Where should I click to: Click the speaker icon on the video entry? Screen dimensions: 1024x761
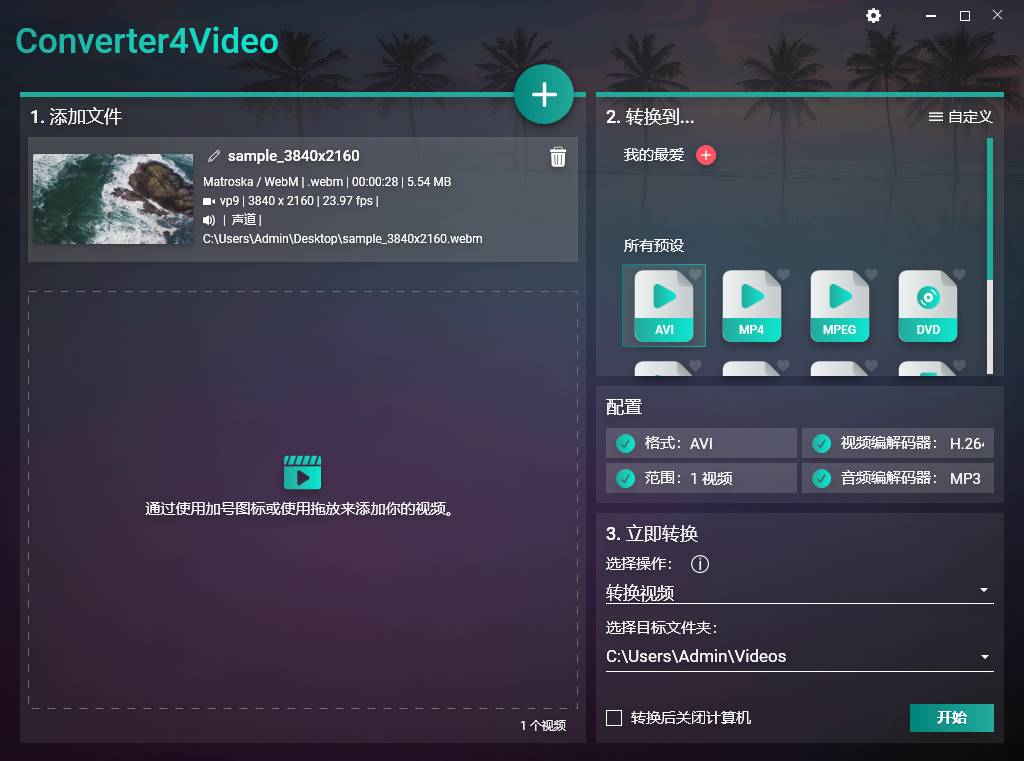point(210,220)
